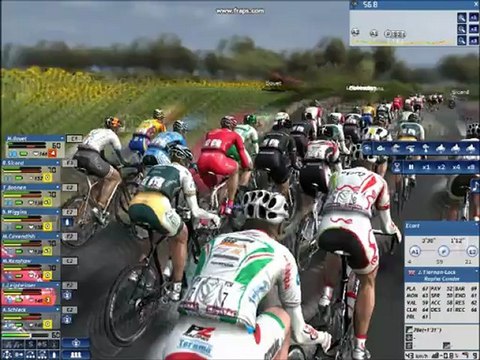Adjust M.Bouet's effort bar

click(x=27, y=145)
